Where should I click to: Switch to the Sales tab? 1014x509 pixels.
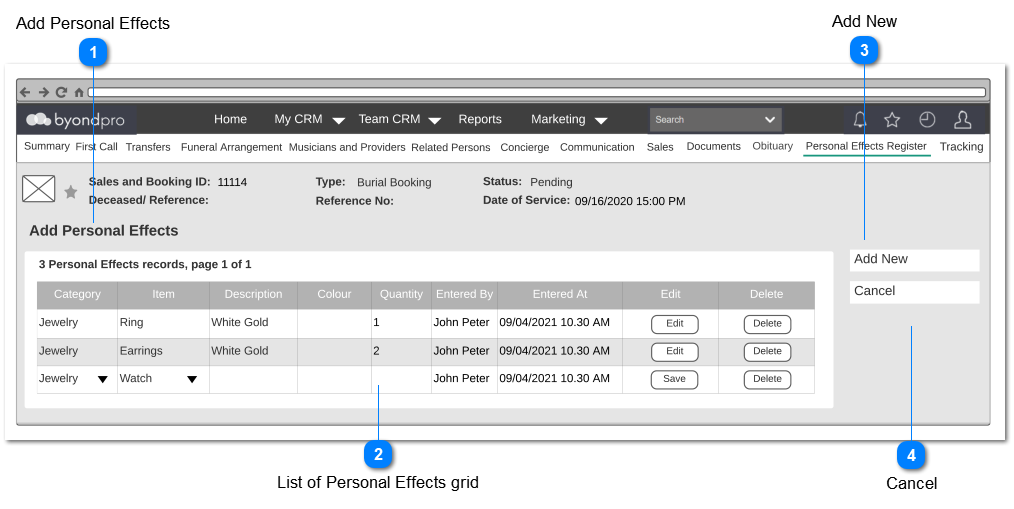coord(660,147)
